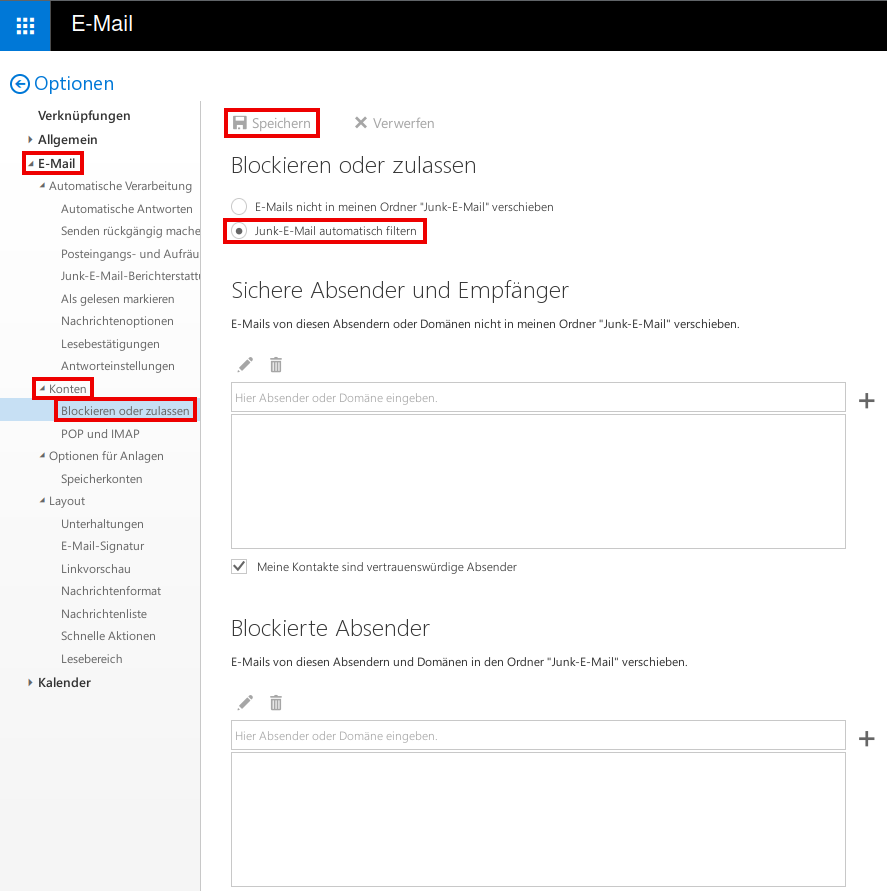Click the Verwerfen button
Screen dimensions: 887x891
(394, 123)
